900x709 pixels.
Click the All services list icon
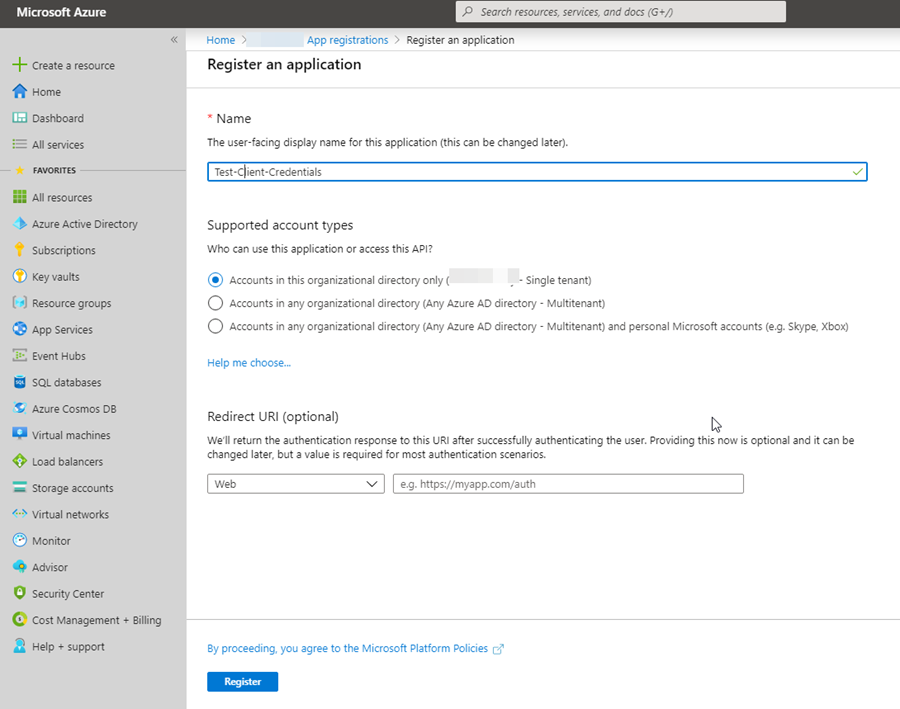pyautogui.click(x=20, y=144)
